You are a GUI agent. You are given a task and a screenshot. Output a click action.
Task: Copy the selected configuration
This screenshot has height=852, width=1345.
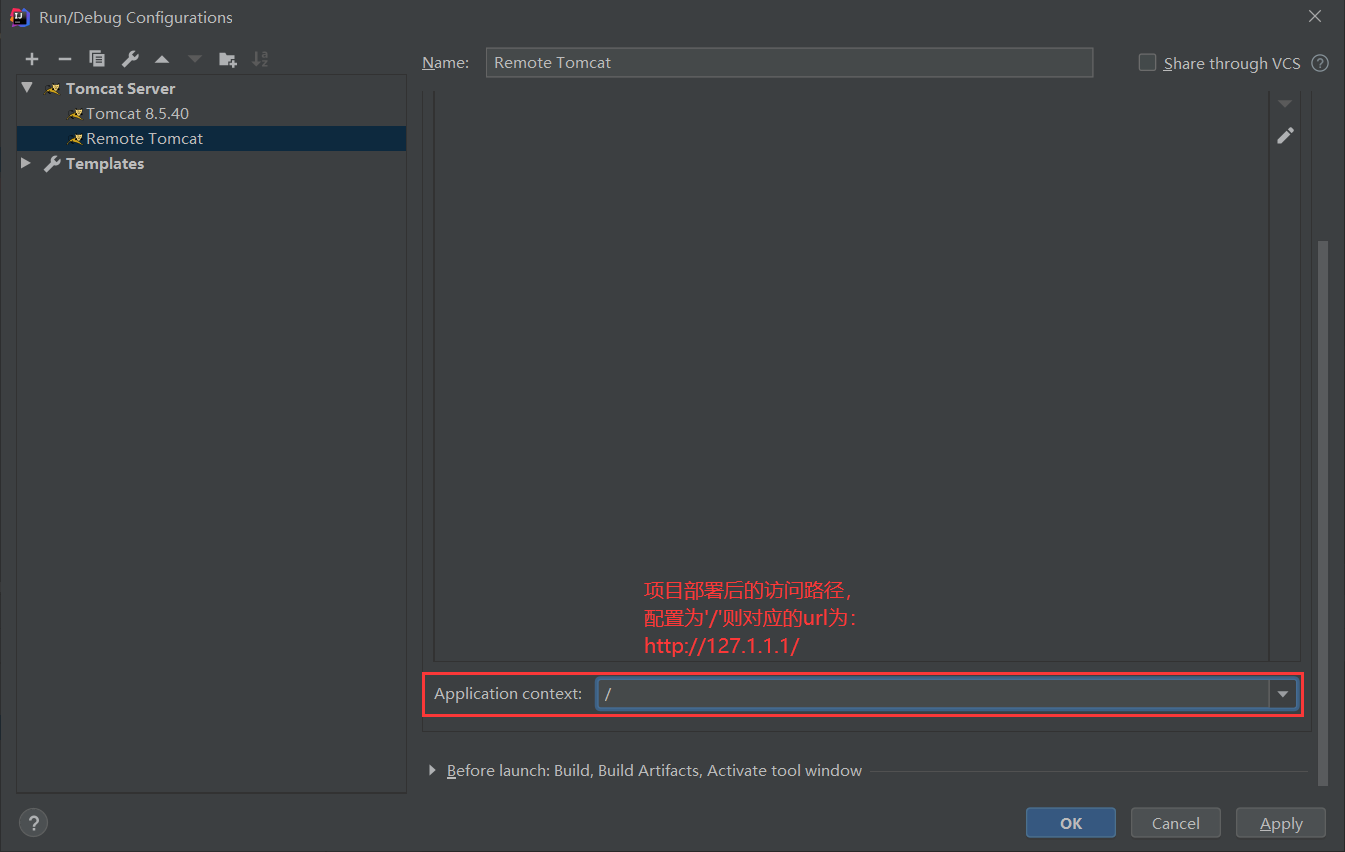(97, 59)
